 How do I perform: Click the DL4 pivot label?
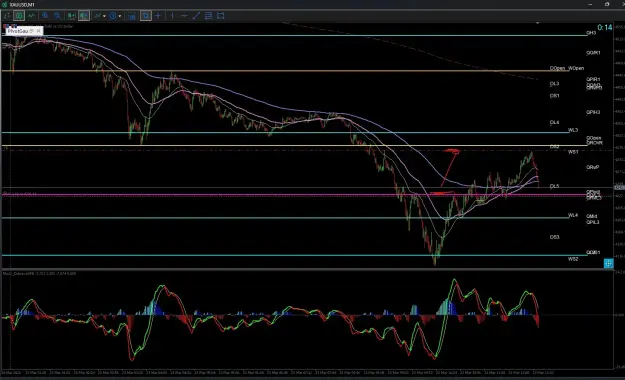coord(554,122)
